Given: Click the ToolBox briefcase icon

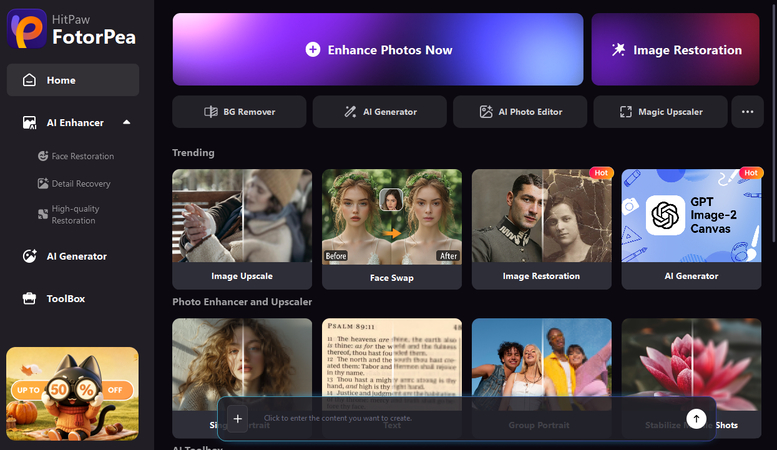Looking at the screenshot, I should pyautogui.click(x=29, y=298).
